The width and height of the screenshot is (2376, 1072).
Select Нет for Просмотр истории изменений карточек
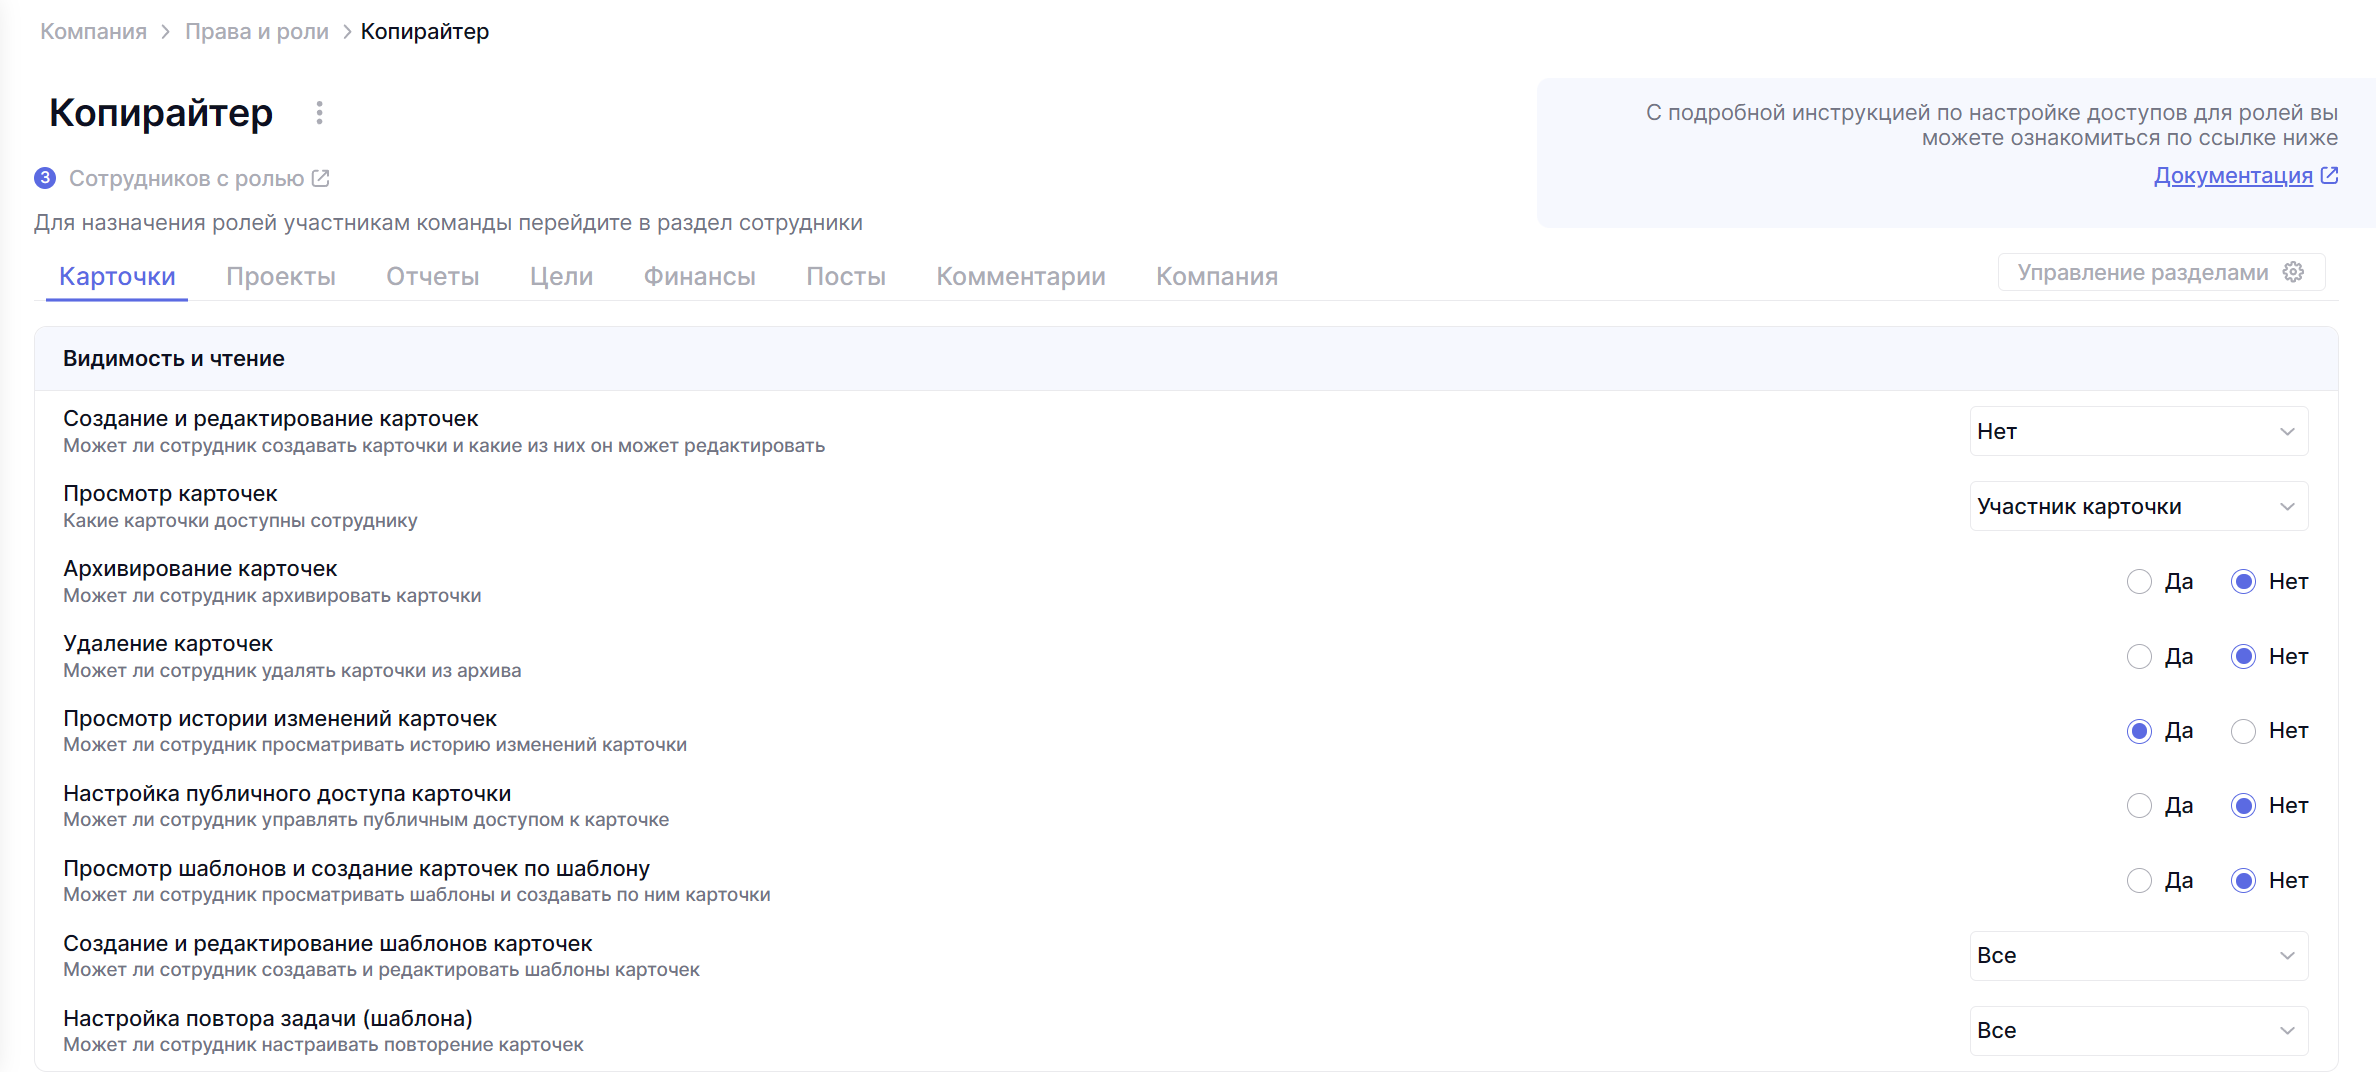(2243, 731)
